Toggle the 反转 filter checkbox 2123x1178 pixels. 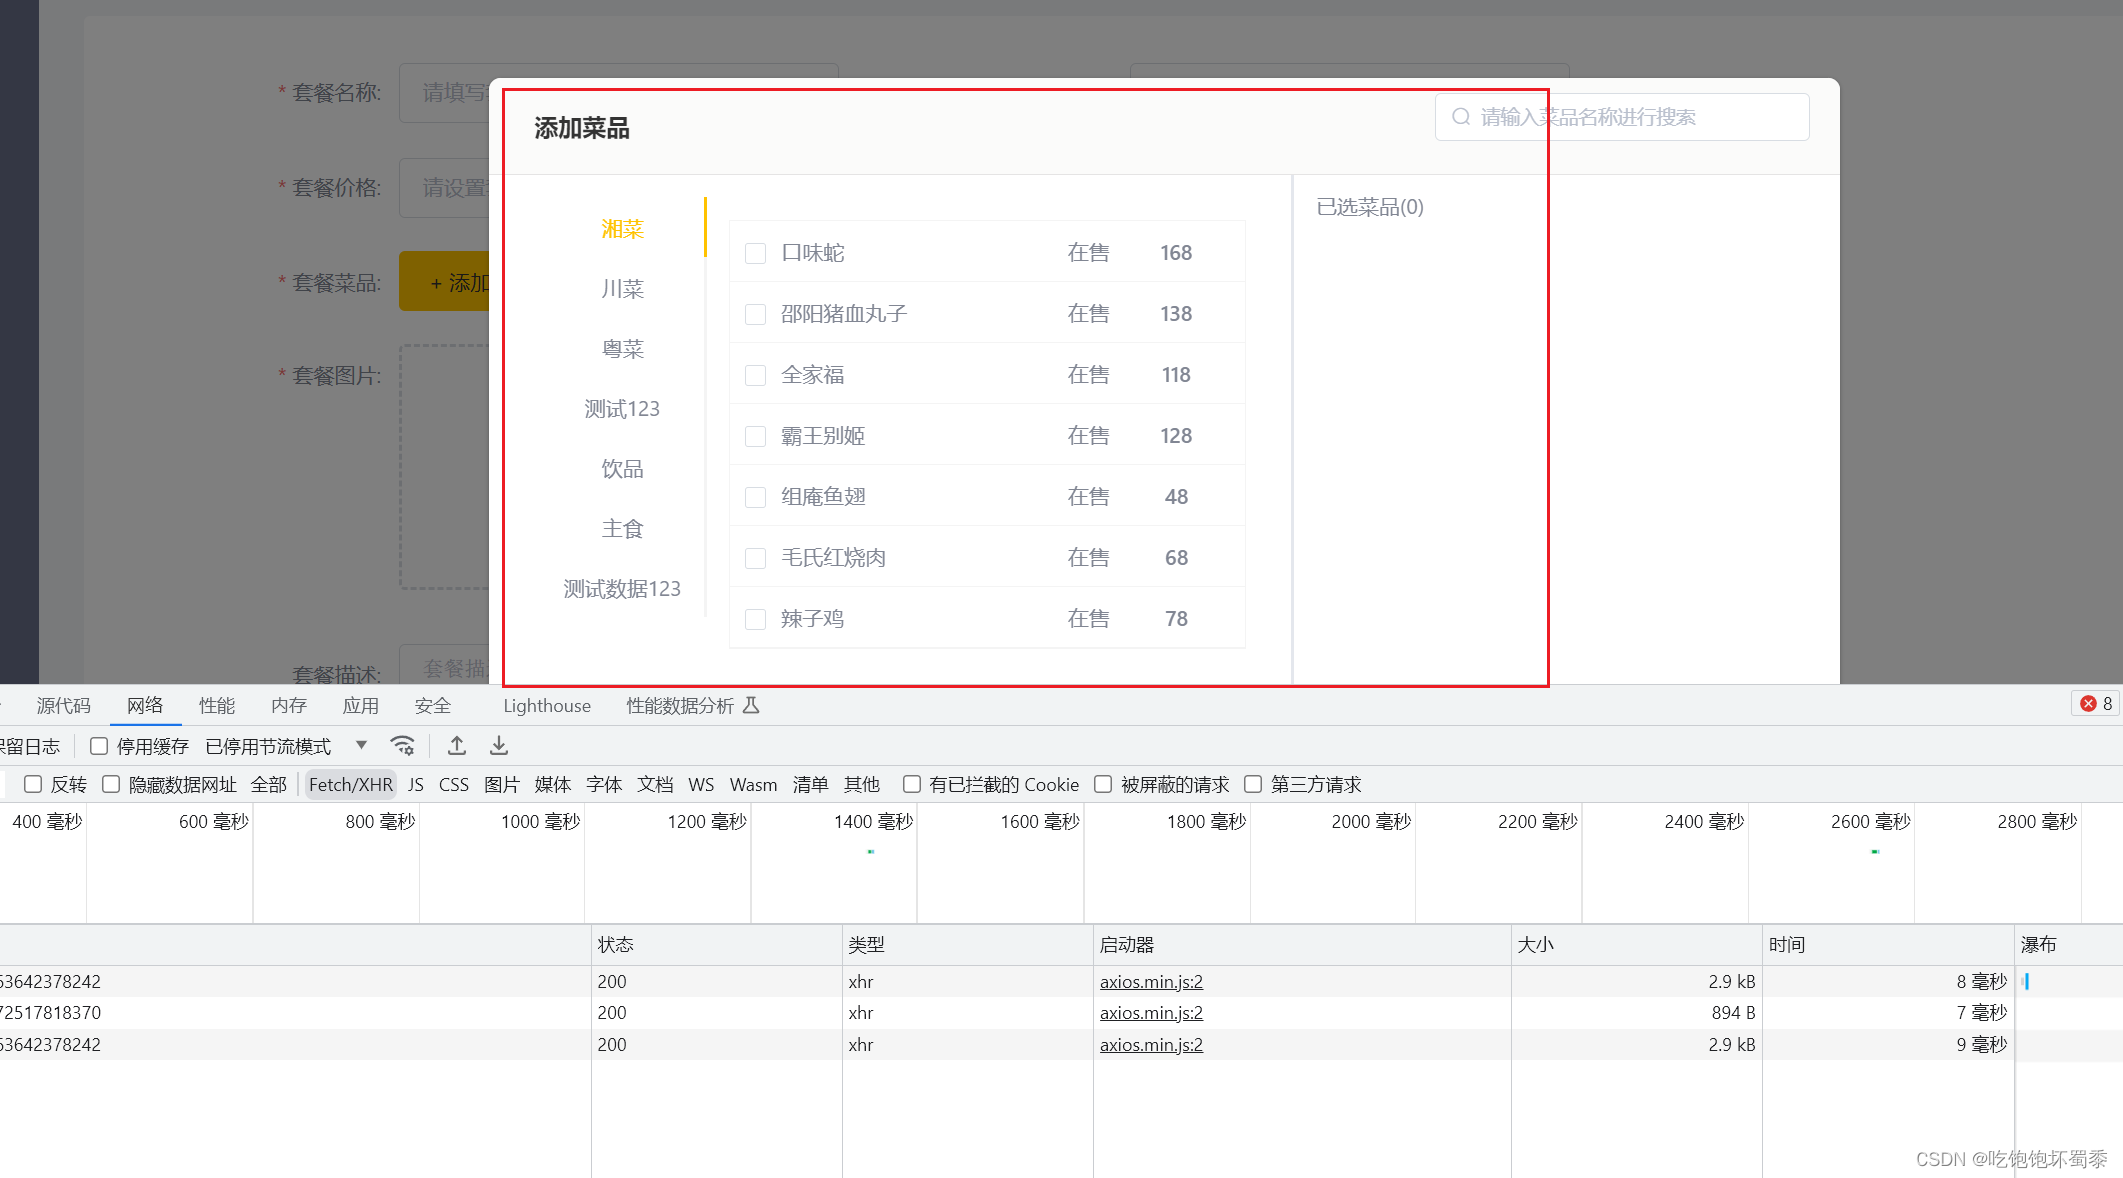pos(33,784)
